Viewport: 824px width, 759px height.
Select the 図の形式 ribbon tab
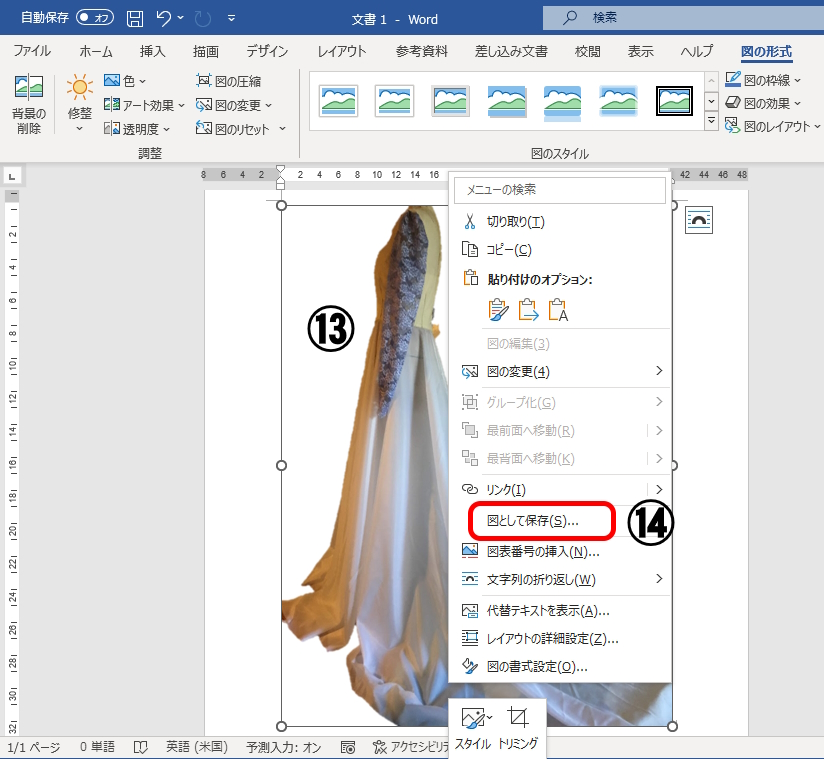point(767,52)
